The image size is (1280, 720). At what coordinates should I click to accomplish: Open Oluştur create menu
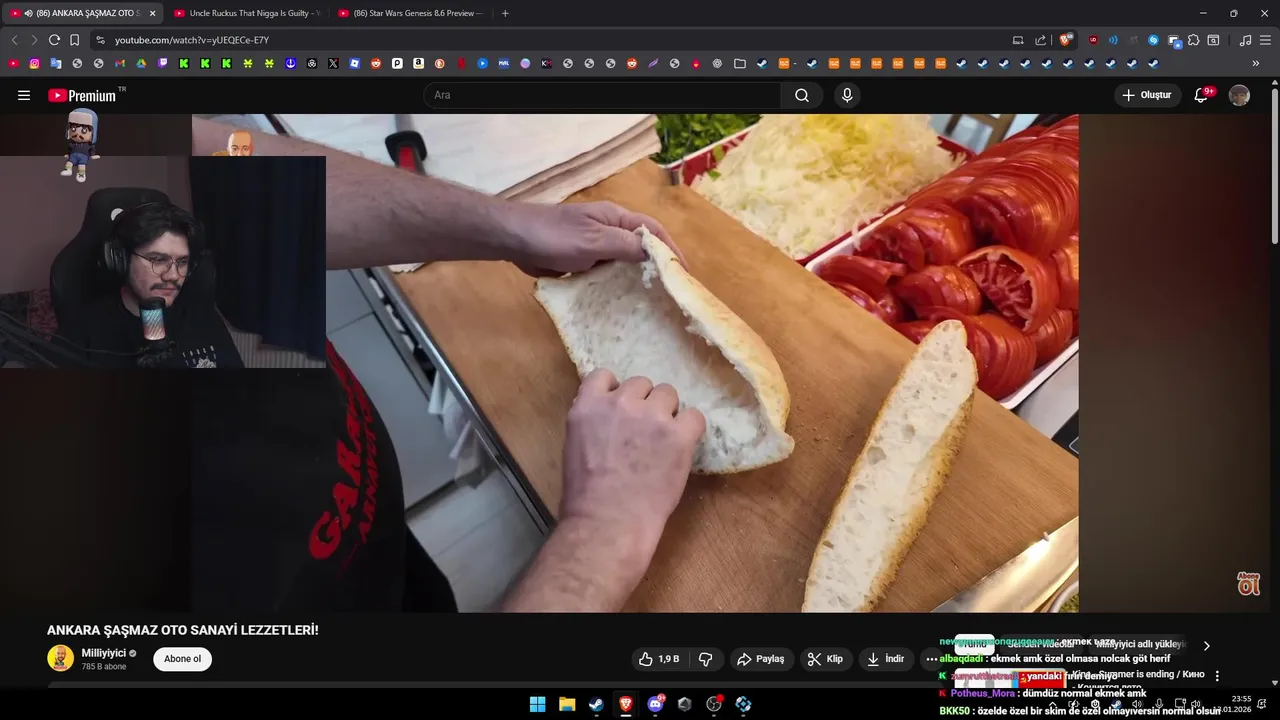1147,95
